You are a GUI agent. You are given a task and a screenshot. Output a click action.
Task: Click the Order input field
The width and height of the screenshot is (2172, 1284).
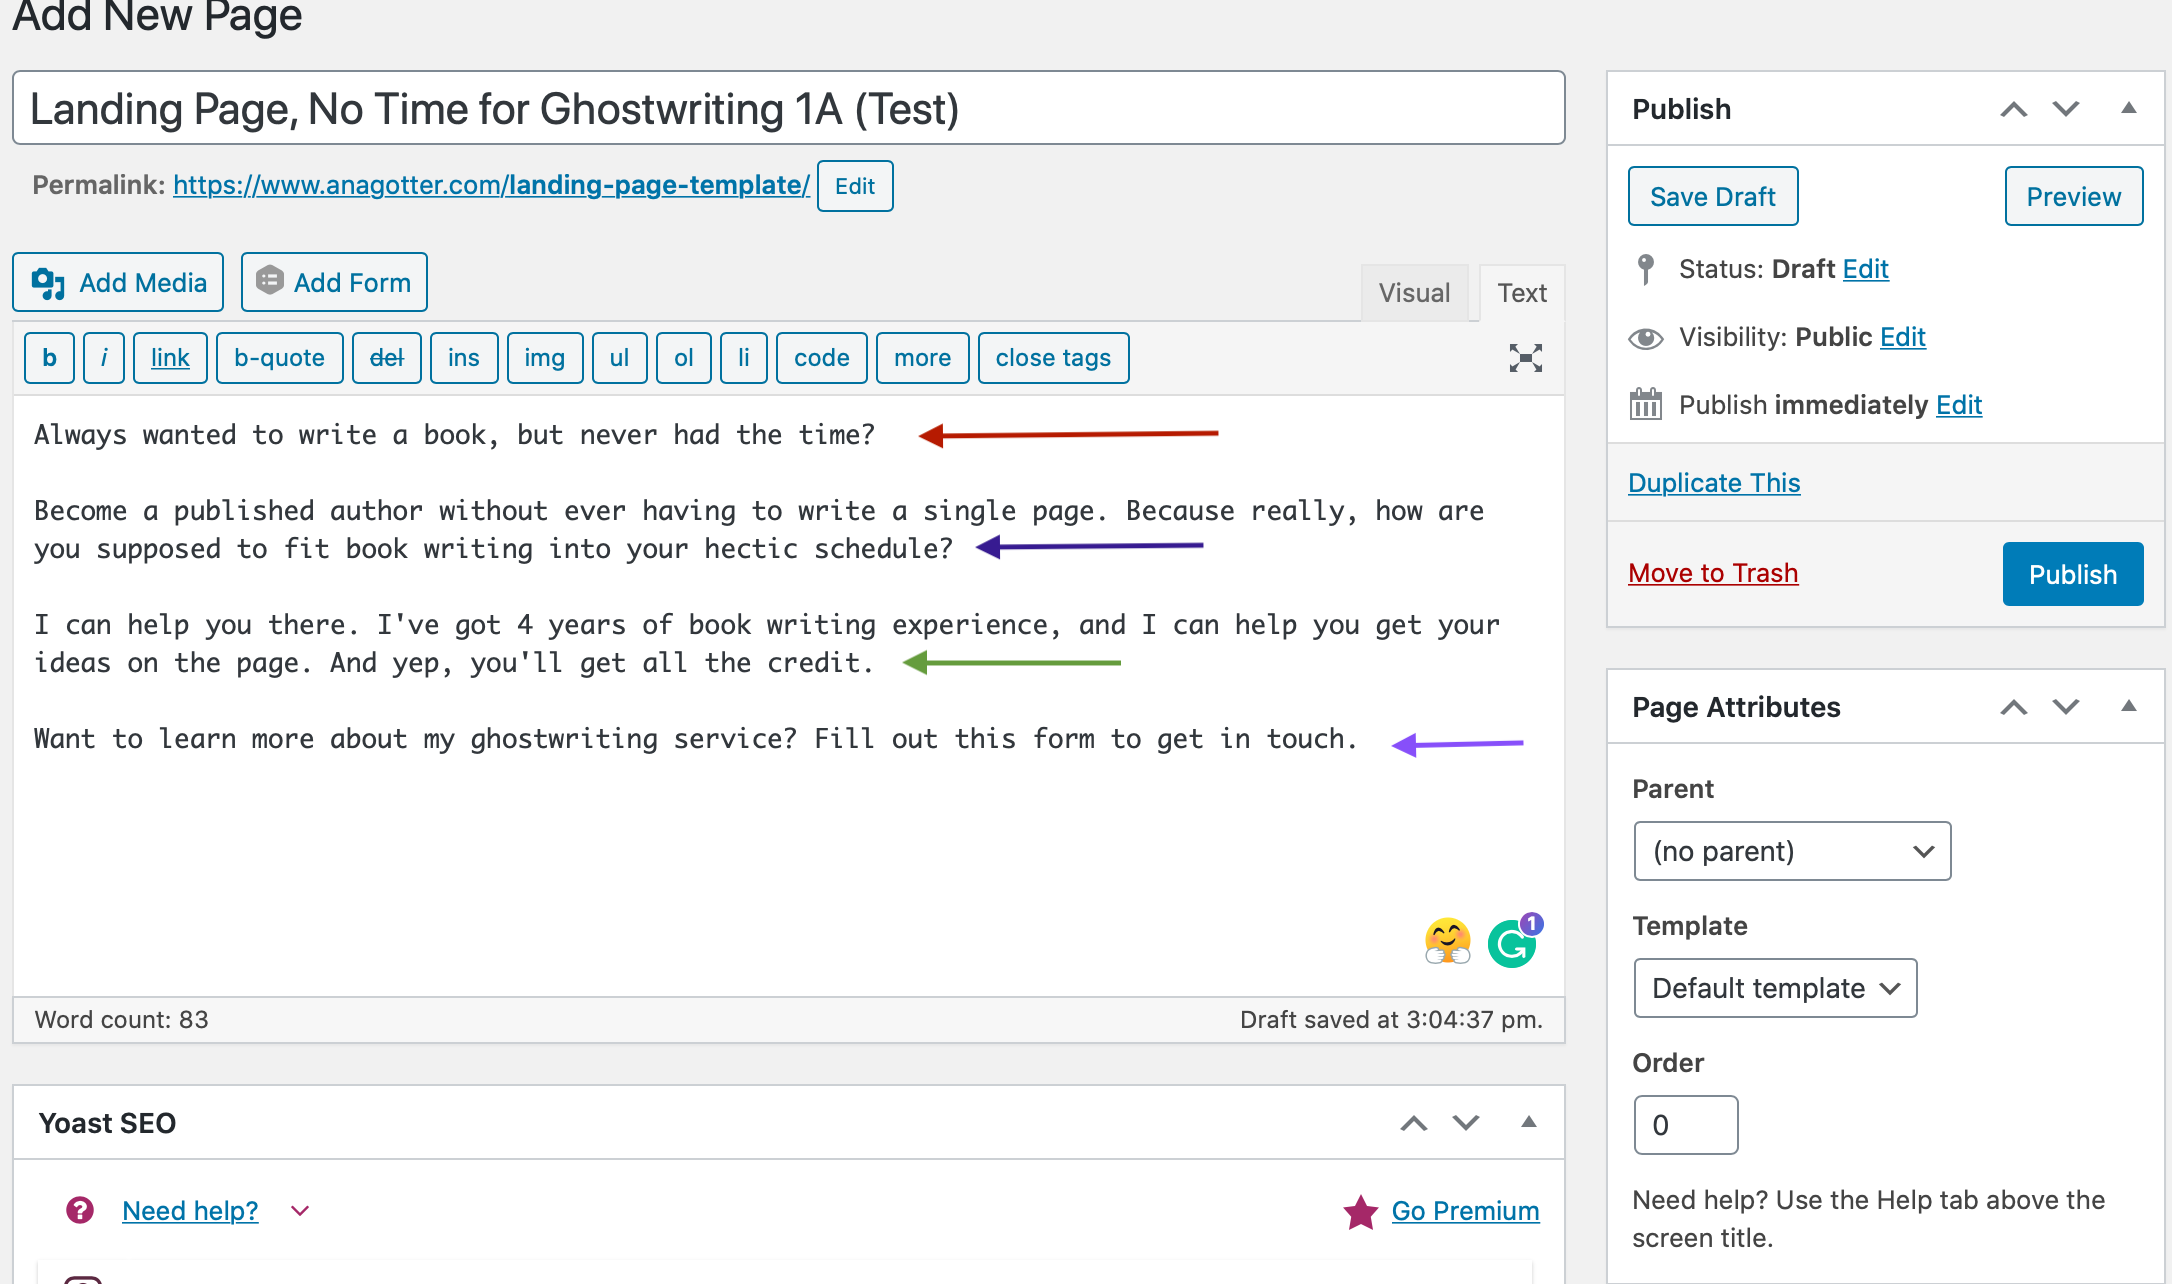pos(1681,1127)
